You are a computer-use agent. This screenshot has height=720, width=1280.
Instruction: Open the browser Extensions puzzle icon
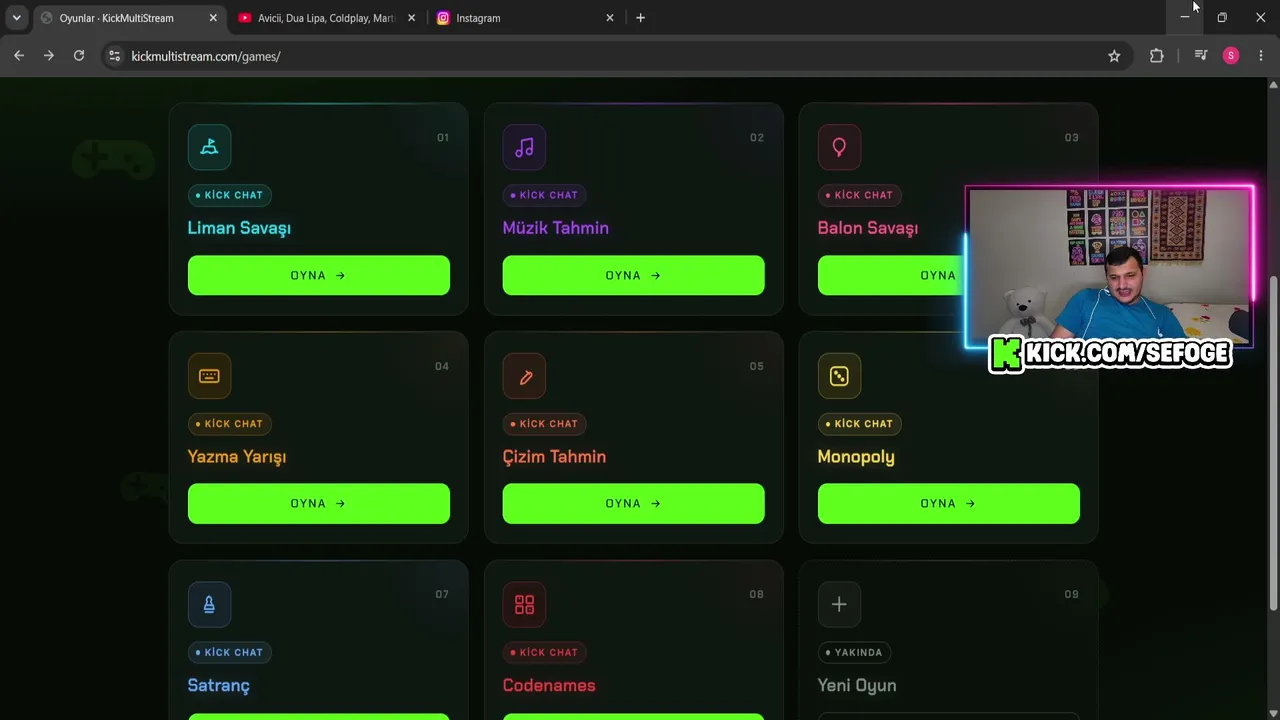pyautogui.click(x=1157, y=56)
